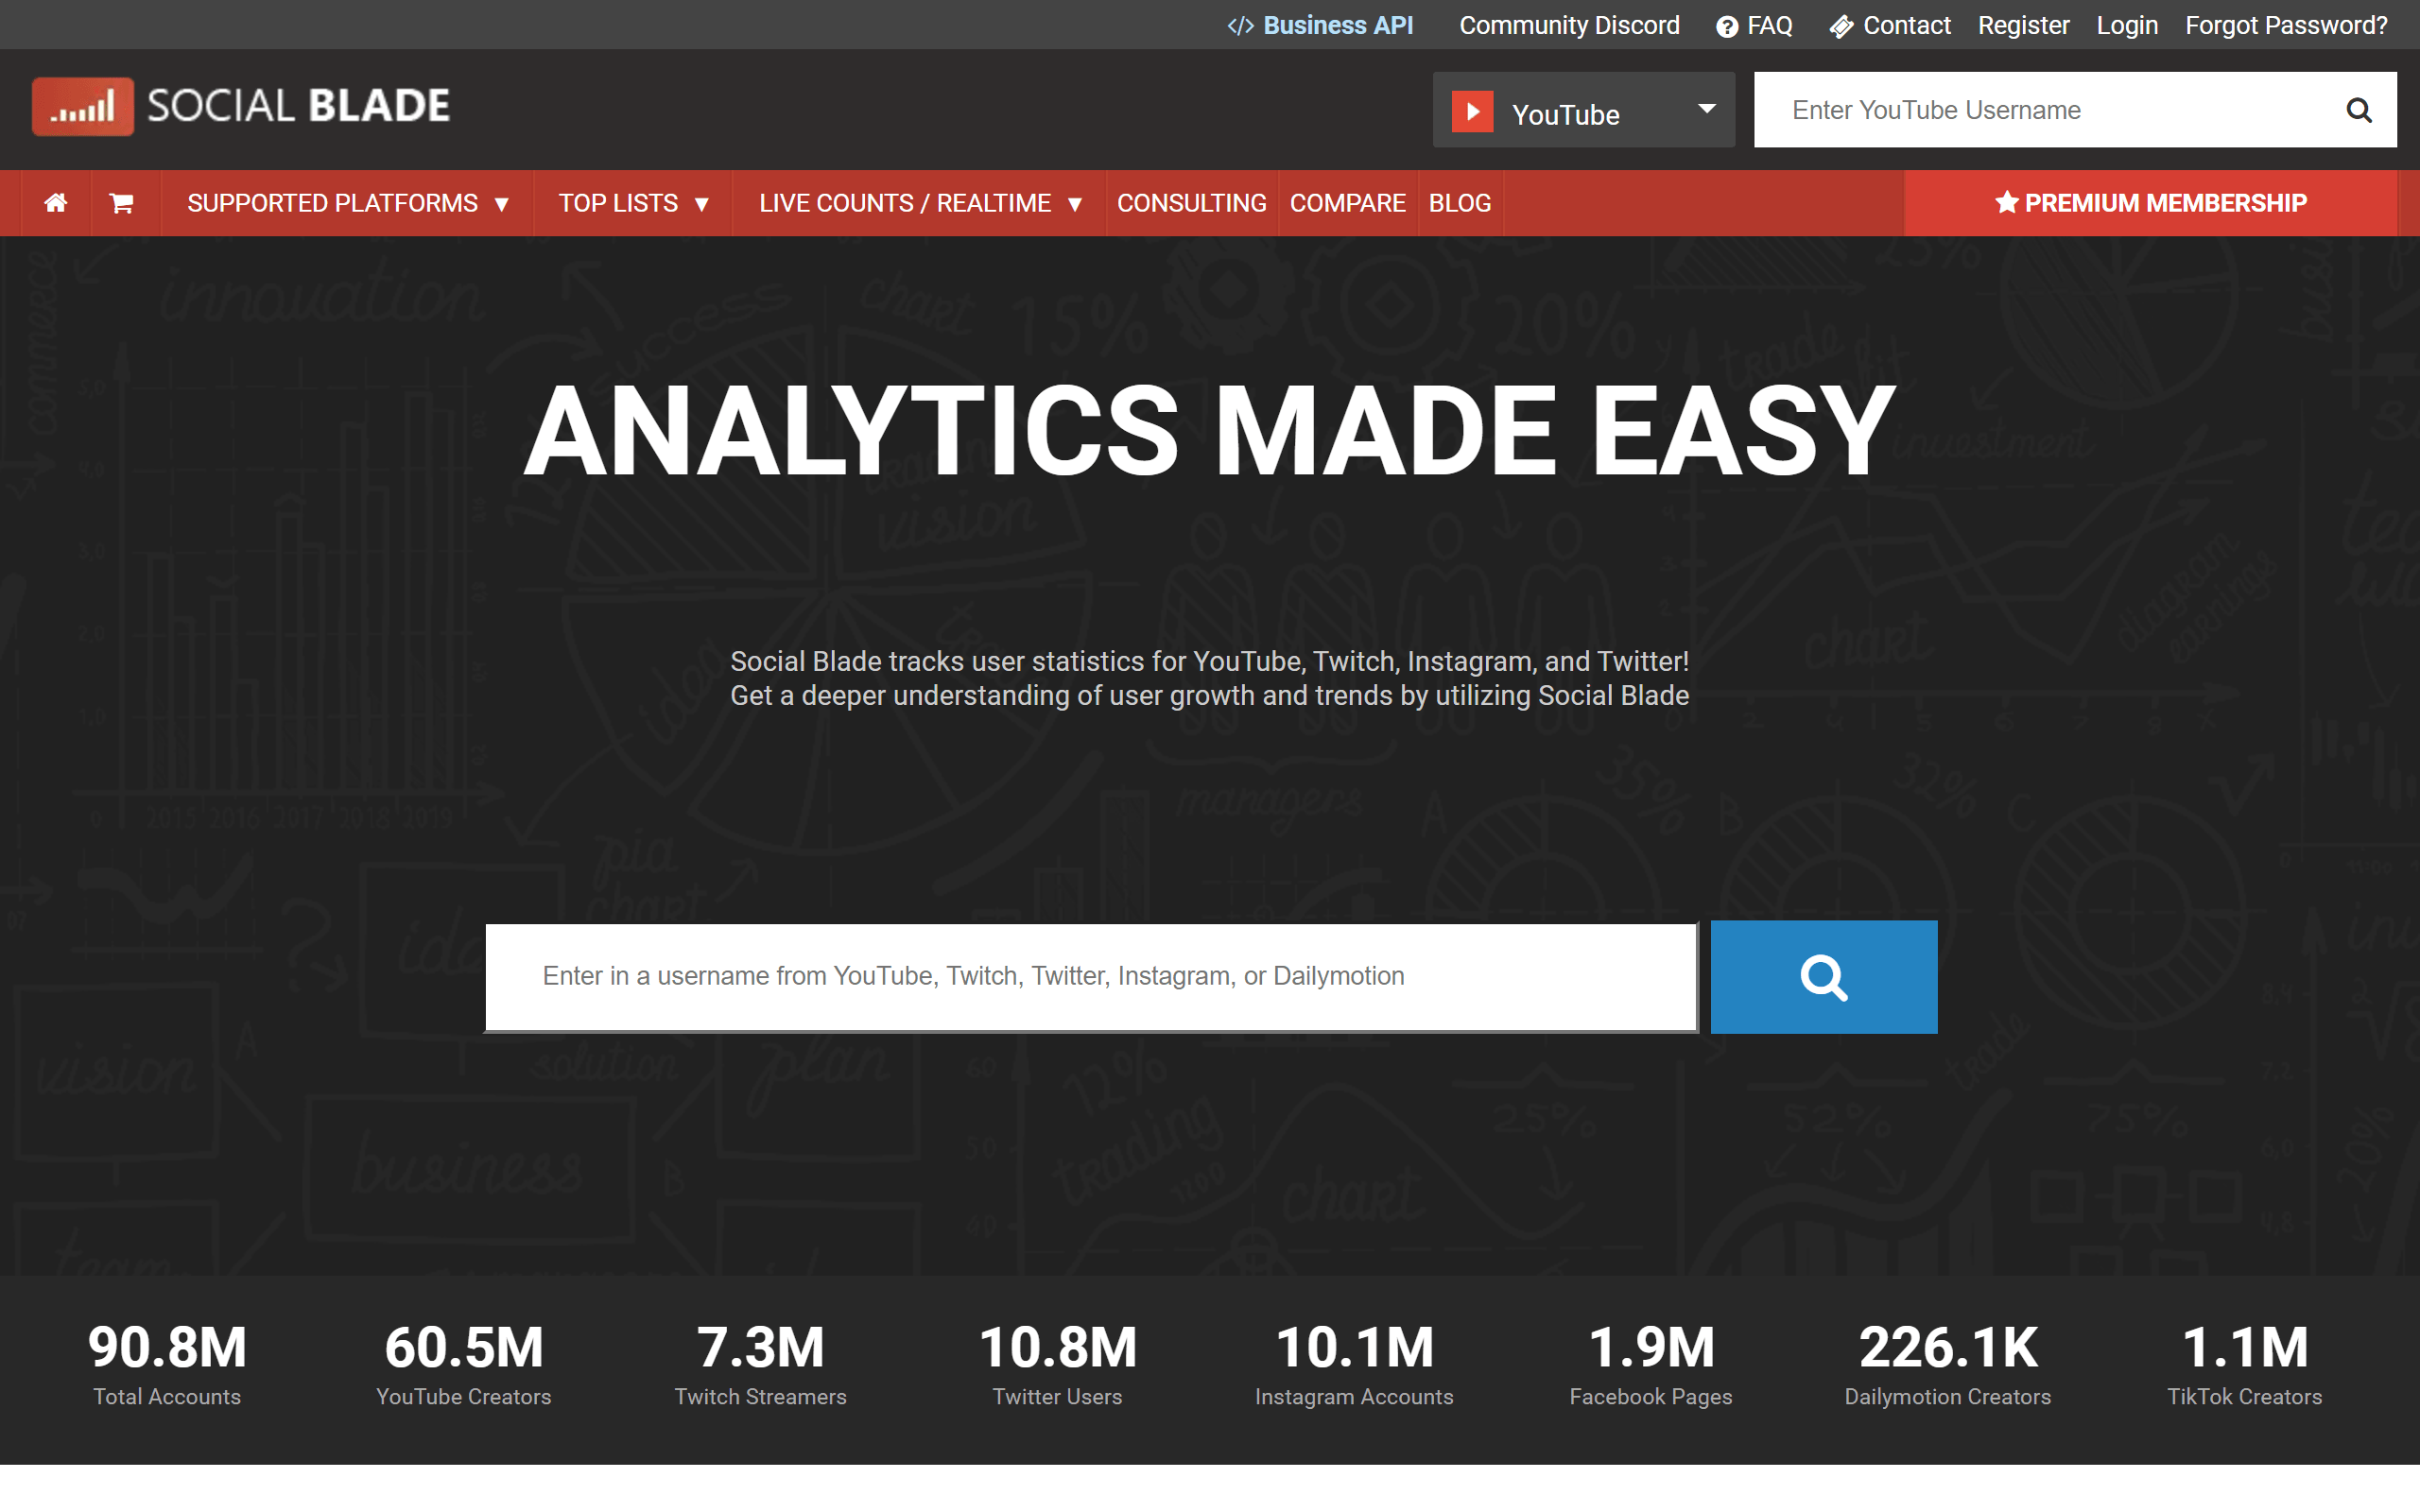The height and width of the screenshot is (1512, 2420).
Task: Open the YouTube platform dropdown arrow
Action: click(1707, 108)
